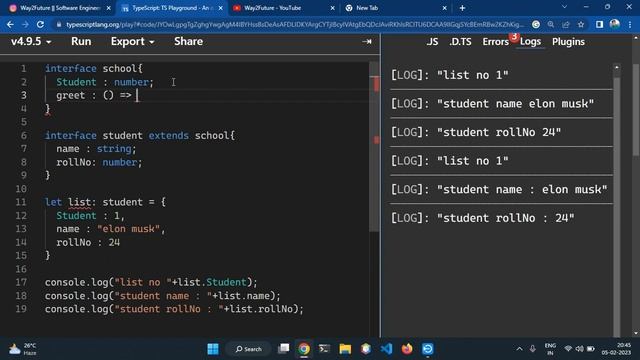640x360 pixels.
Task: Click line number 19 in the gutter
Action: tap(21, 309)
